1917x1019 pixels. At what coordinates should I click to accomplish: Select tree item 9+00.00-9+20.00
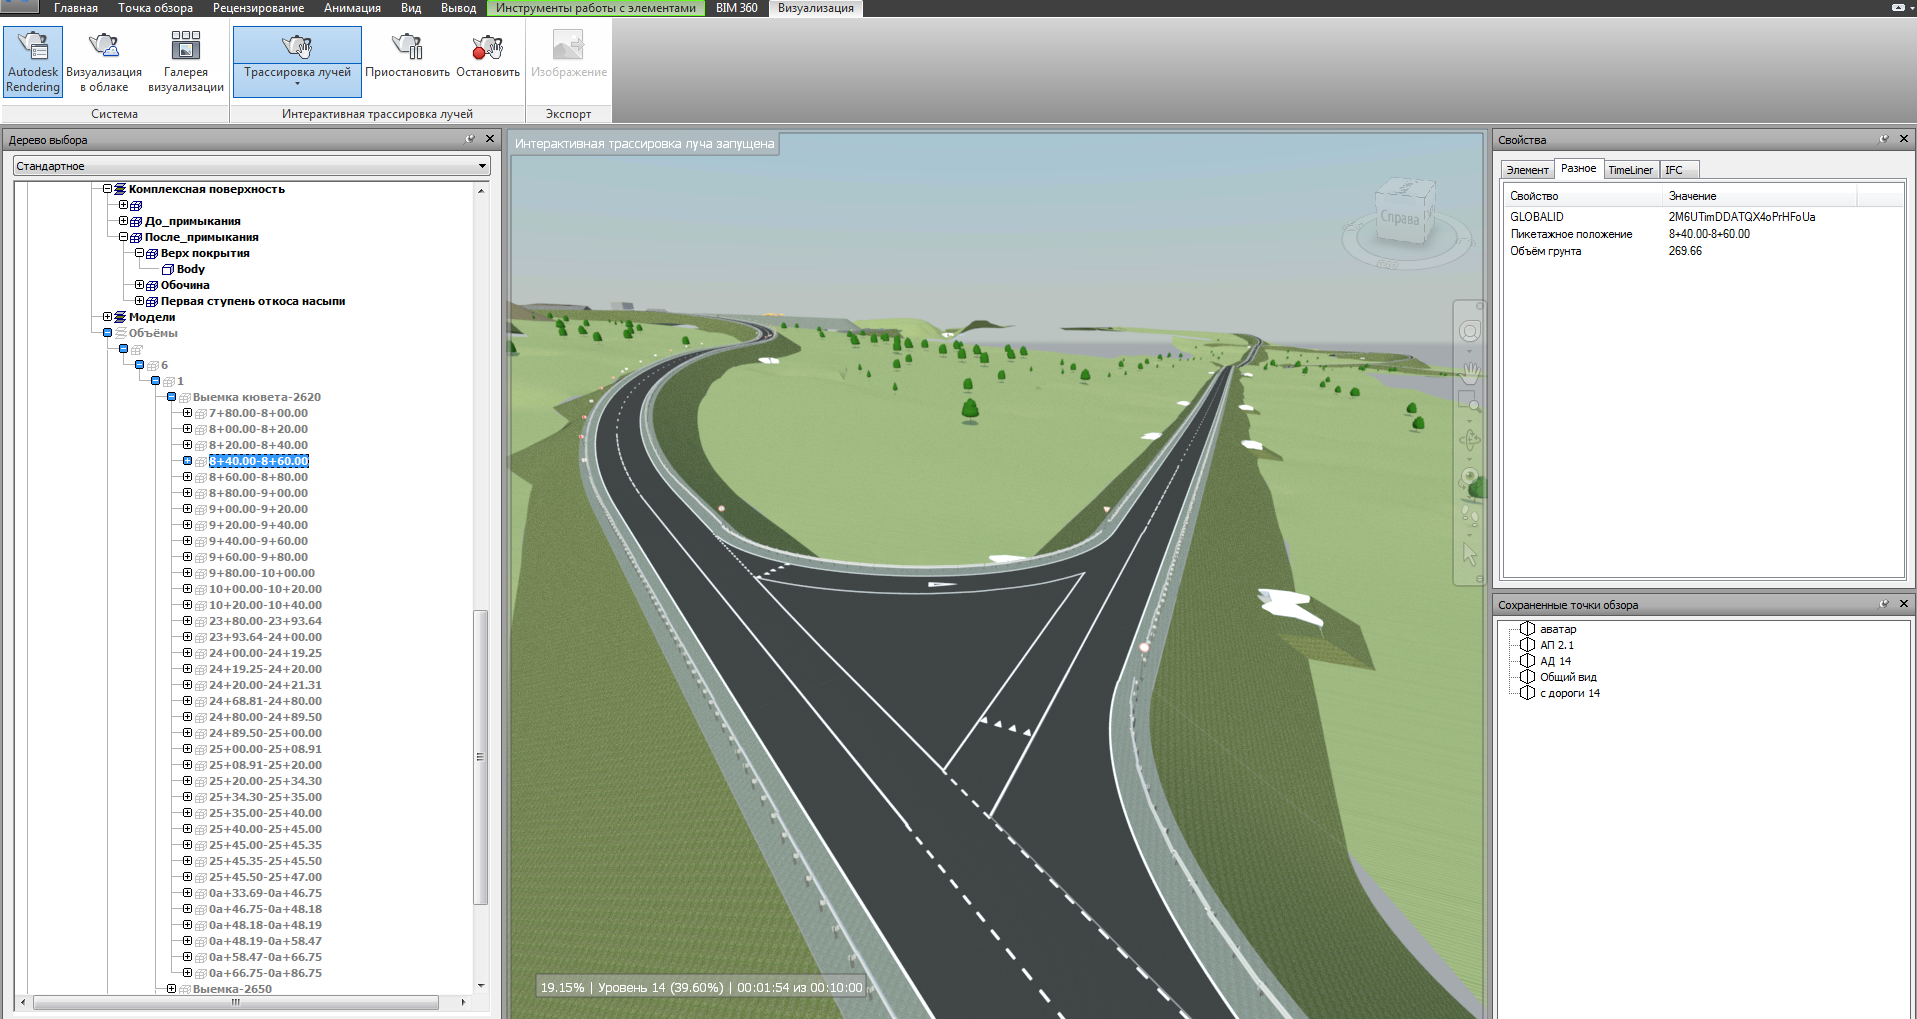(x=258, y=509)
